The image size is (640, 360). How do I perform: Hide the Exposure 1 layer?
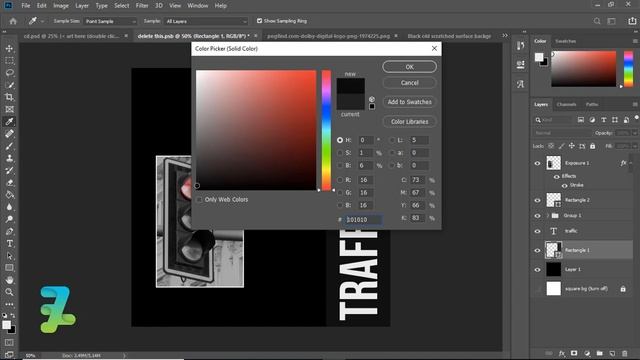coord(537,163)
